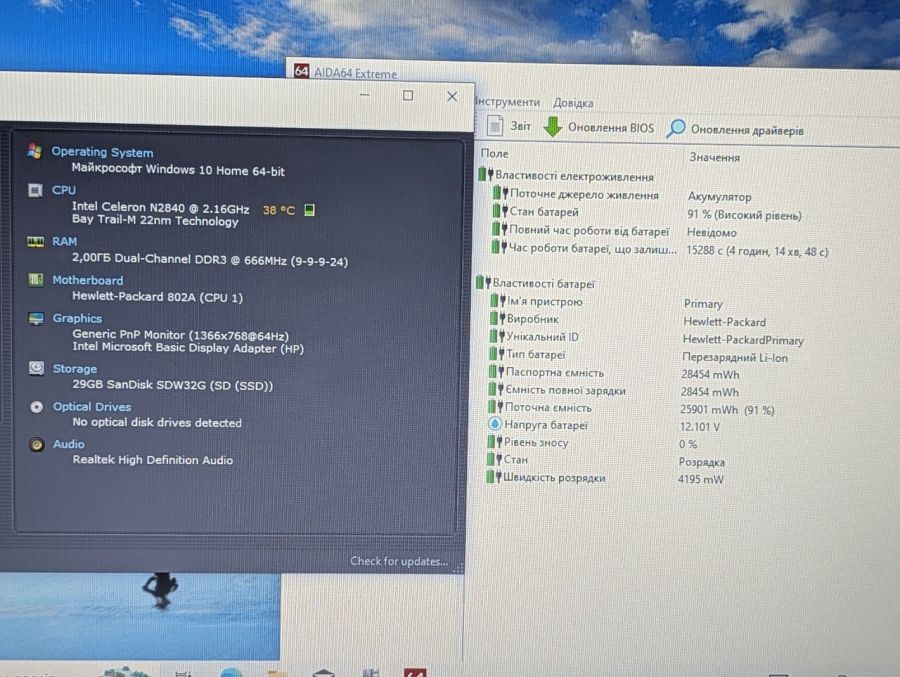Click the Operating System heading in Speccy
The height and width of the screenshot is (677, 900).
click(x=102, y=152)
